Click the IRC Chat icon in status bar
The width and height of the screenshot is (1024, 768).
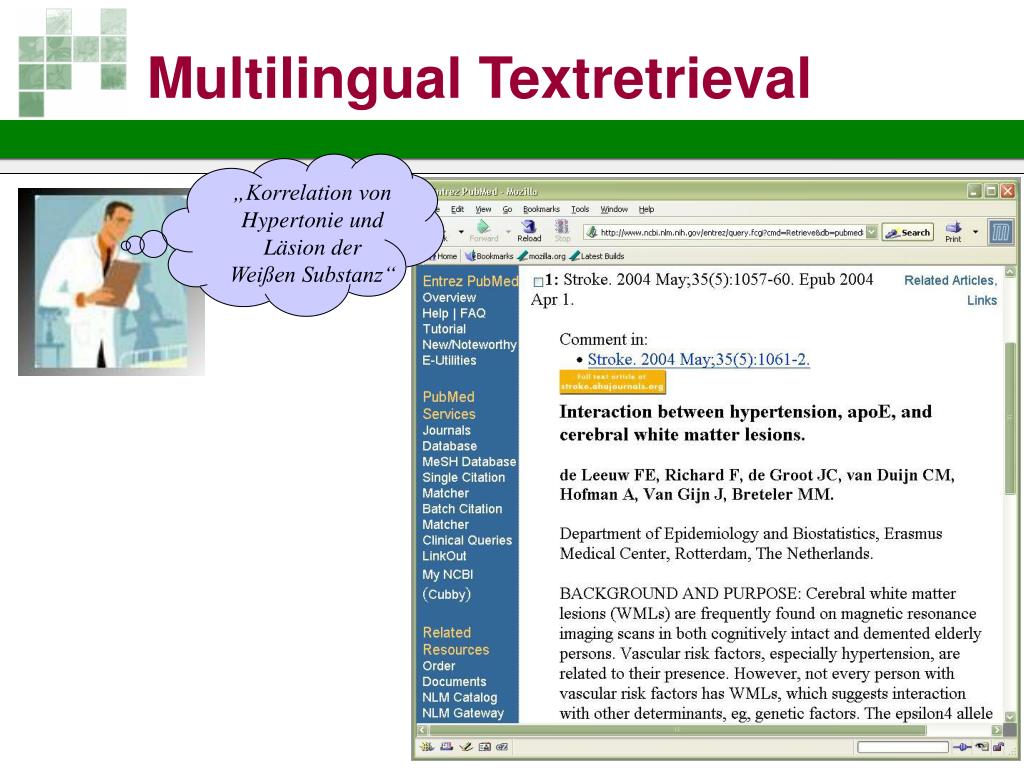[502, 746]
